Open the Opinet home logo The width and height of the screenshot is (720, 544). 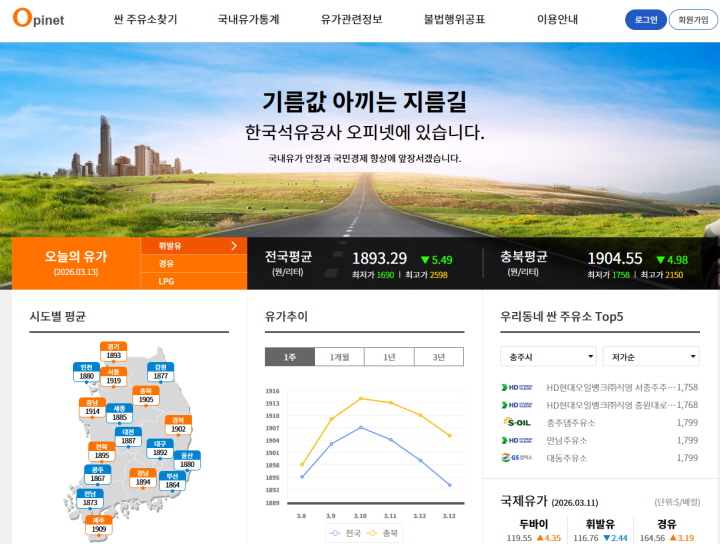pyautogui.click(x=38, y=18)
